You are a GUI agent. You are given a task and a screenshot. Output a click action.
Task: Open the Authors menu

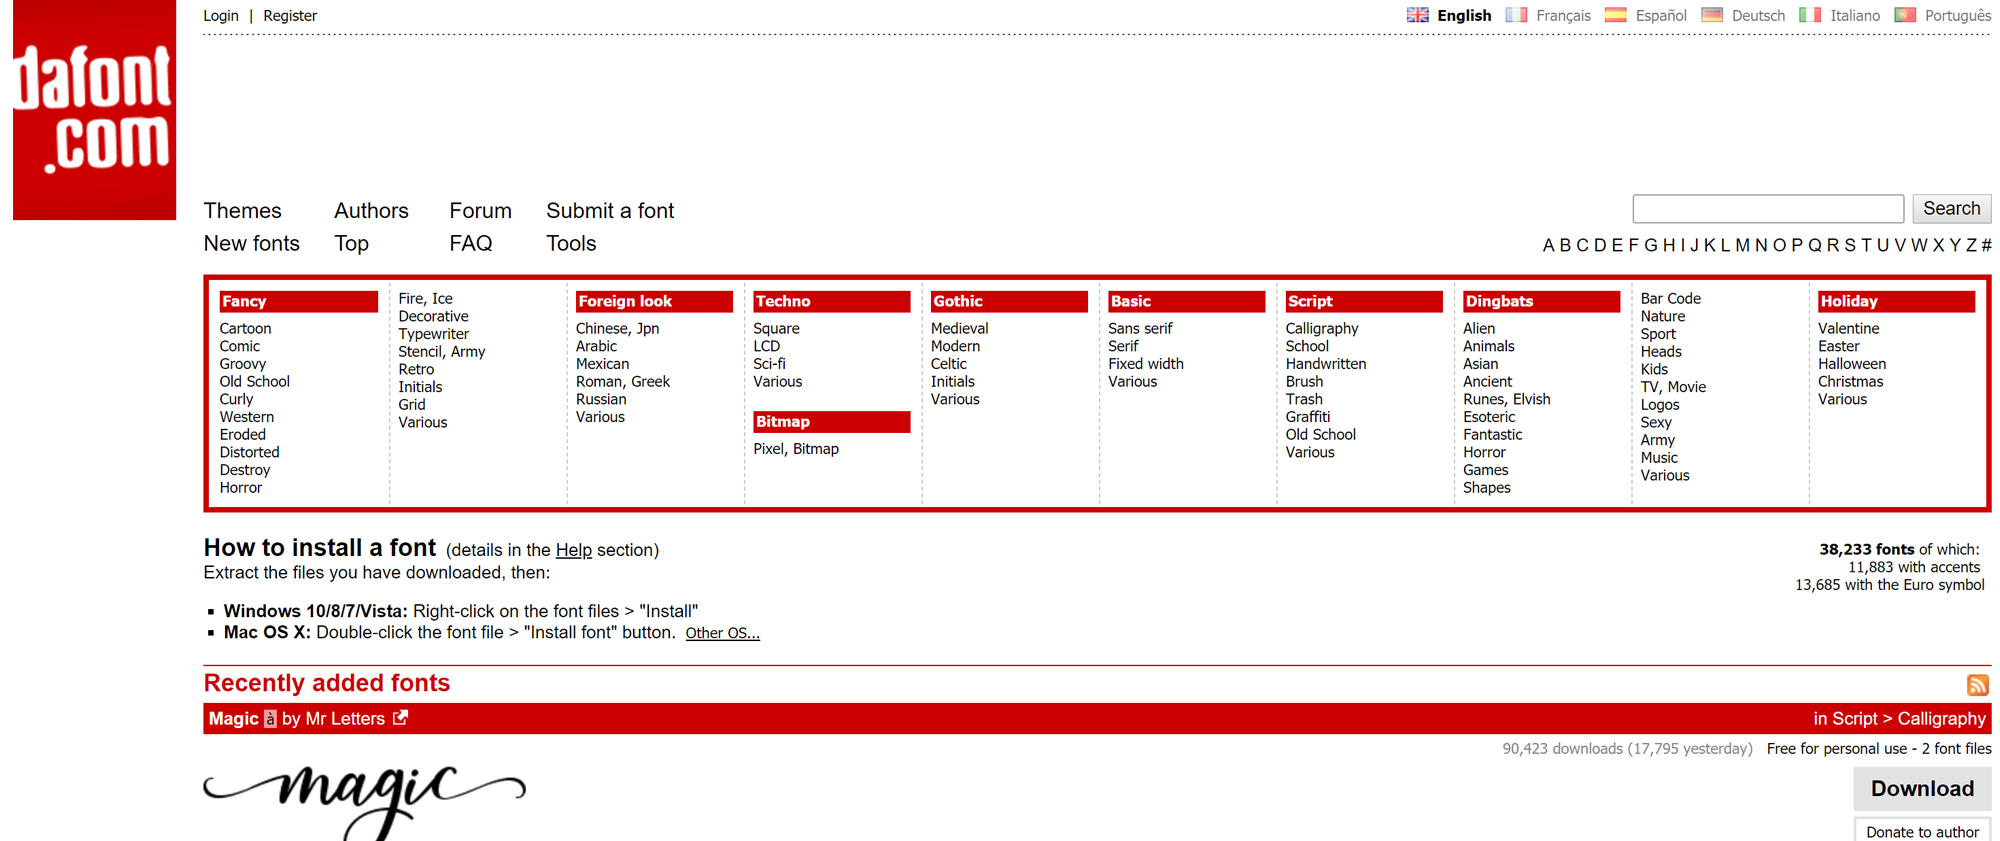(371, 211)
